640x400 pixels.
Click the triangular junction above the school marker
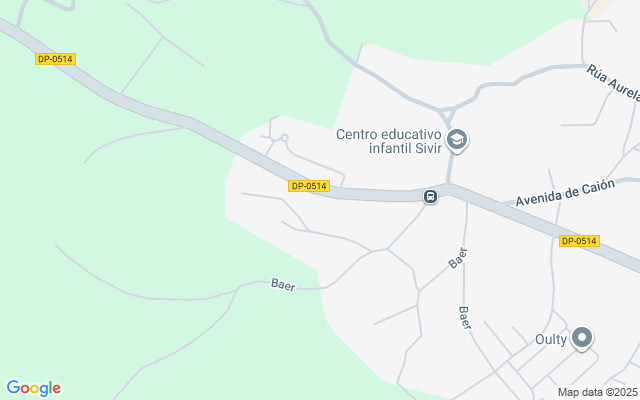(447, 113)
